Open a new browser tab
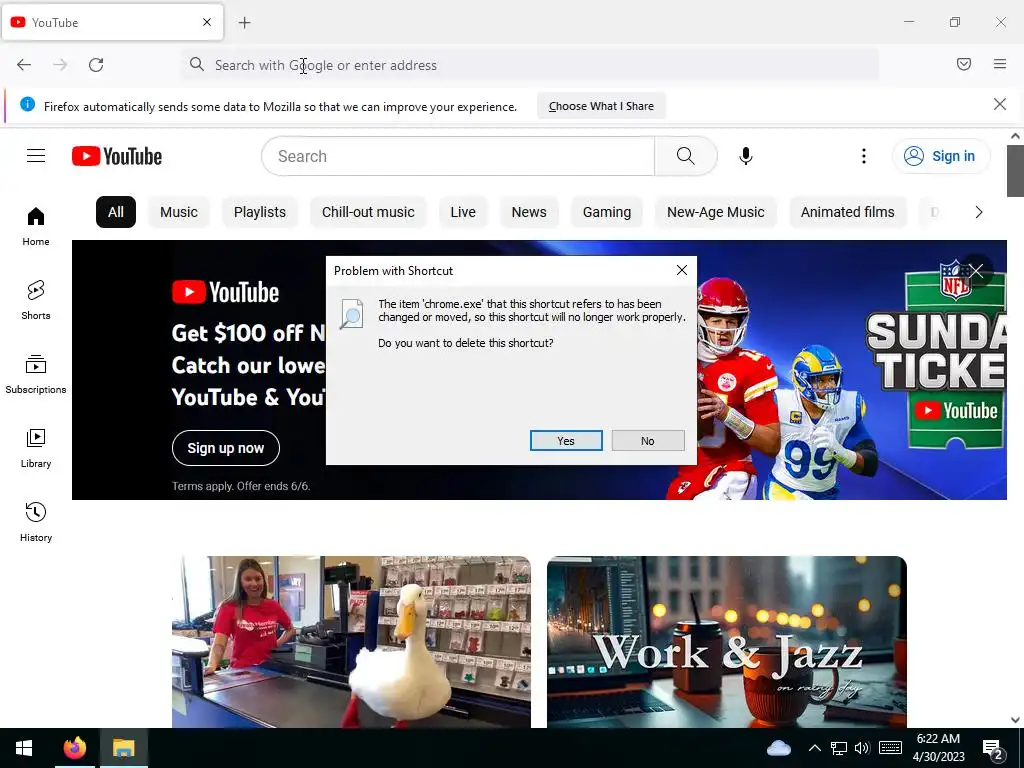 pos(244,23)
